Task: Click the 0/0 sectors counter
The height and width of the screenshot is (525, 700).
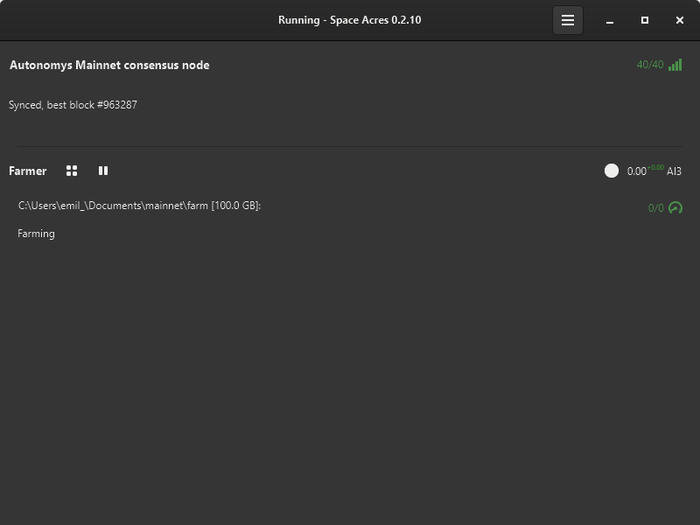Action: click(x=655, y=208)
